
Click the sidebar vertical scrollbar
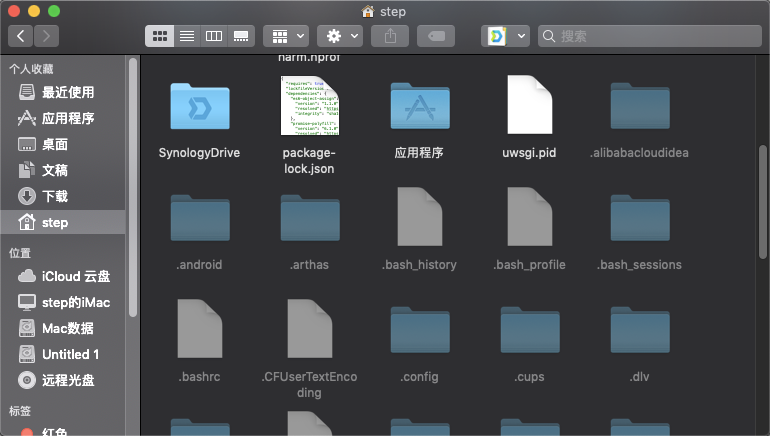click(x=133, y=187)
